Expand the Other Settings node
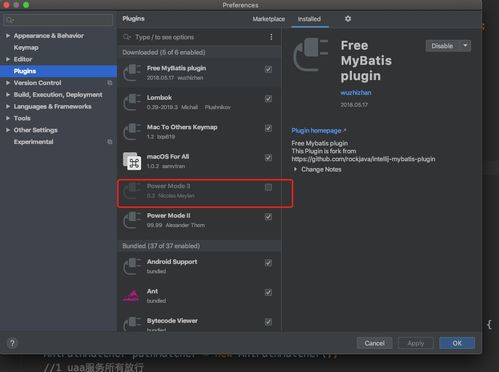 click(x=8, y=130)
